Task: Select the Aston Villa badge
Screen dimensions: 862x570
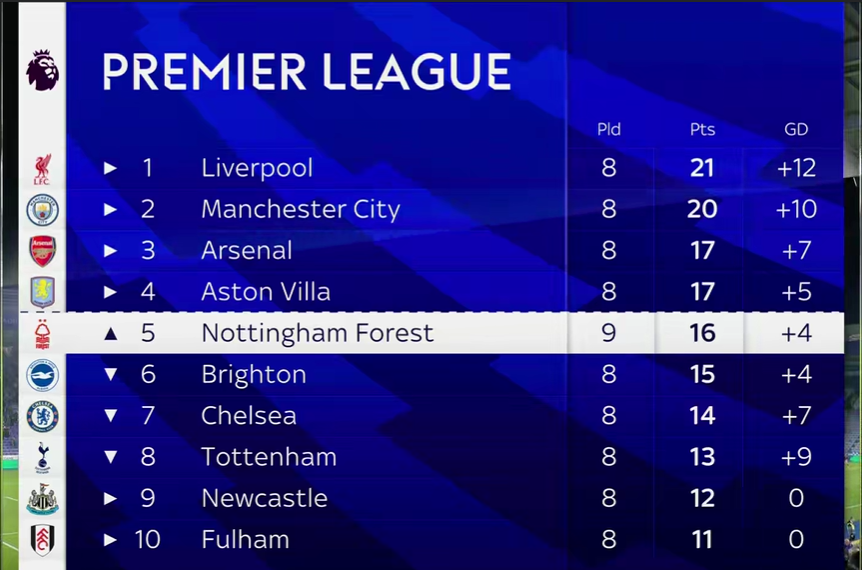Action: coord(42,292)
